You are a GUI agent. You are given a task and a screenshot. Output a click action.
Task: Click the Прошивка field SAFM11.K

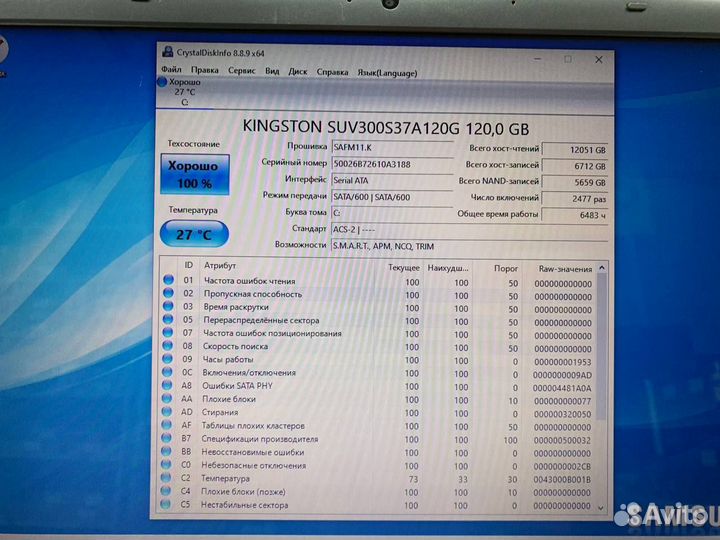pos(392,147)
